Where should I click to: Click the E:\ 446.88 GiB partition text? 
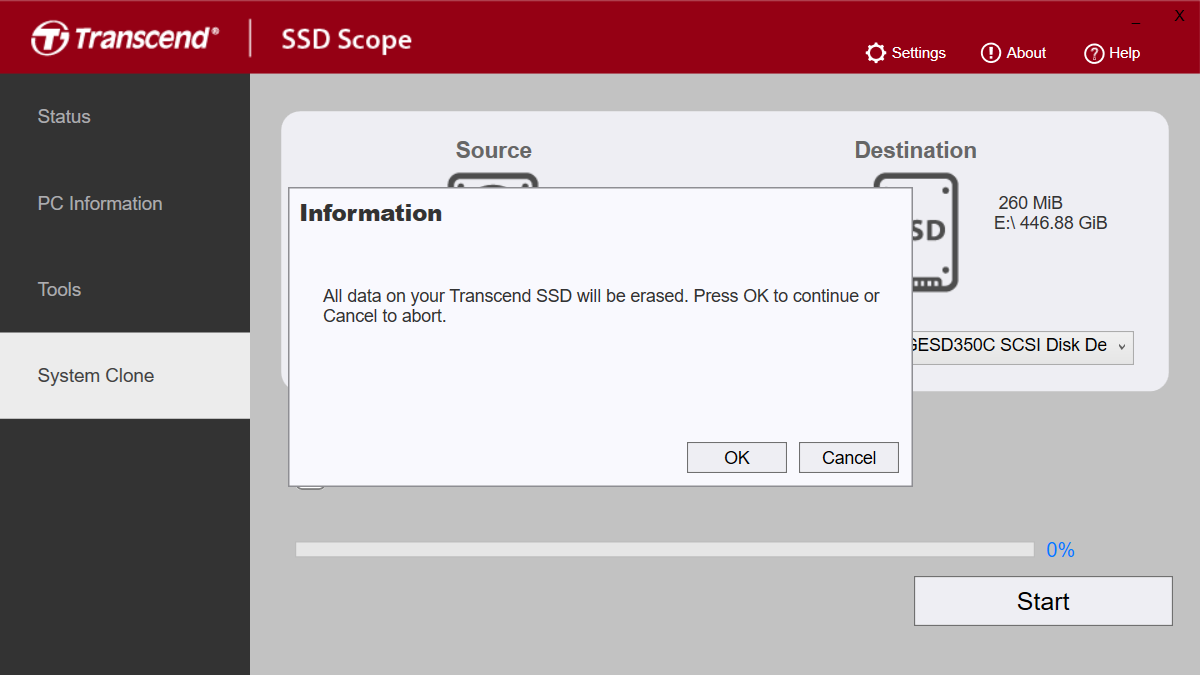pyautogui.click(x=1050, y=223)
